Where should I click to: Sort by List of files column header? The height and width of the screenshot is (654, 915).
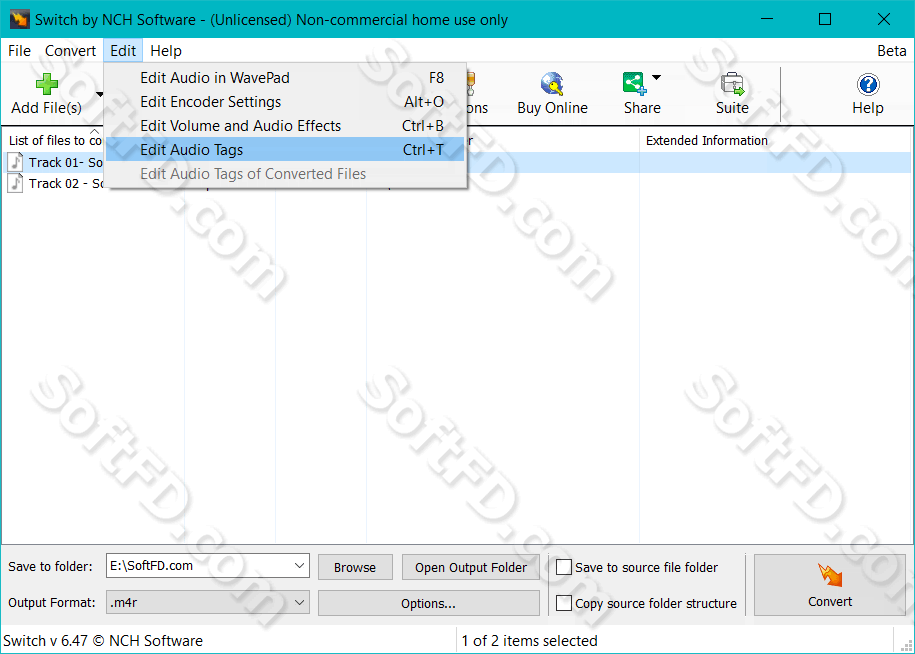[x=54, y=141]
